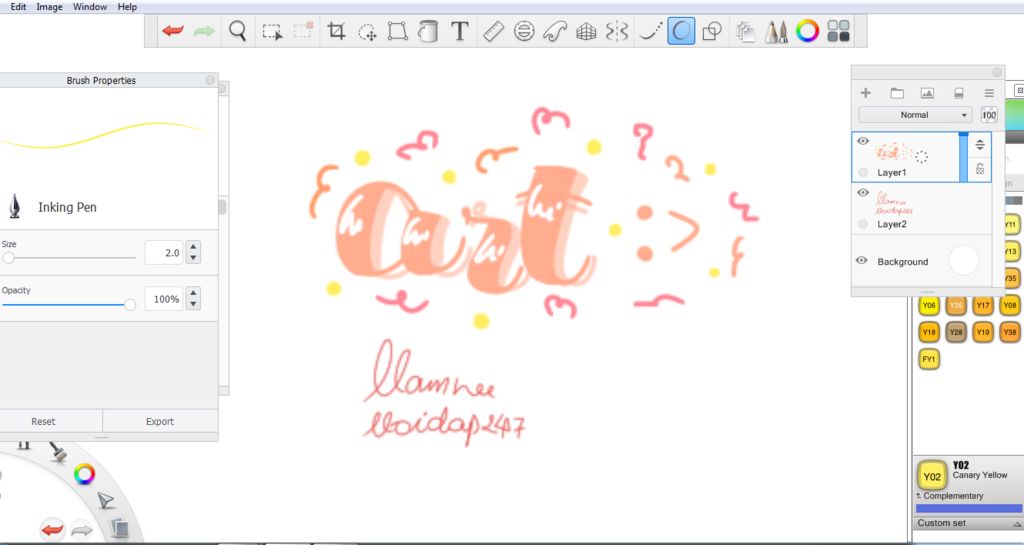Select the rectangular Selection tool
This screenshot has width=1024, height=545.
pyautogui.click(x=272, y=31)
